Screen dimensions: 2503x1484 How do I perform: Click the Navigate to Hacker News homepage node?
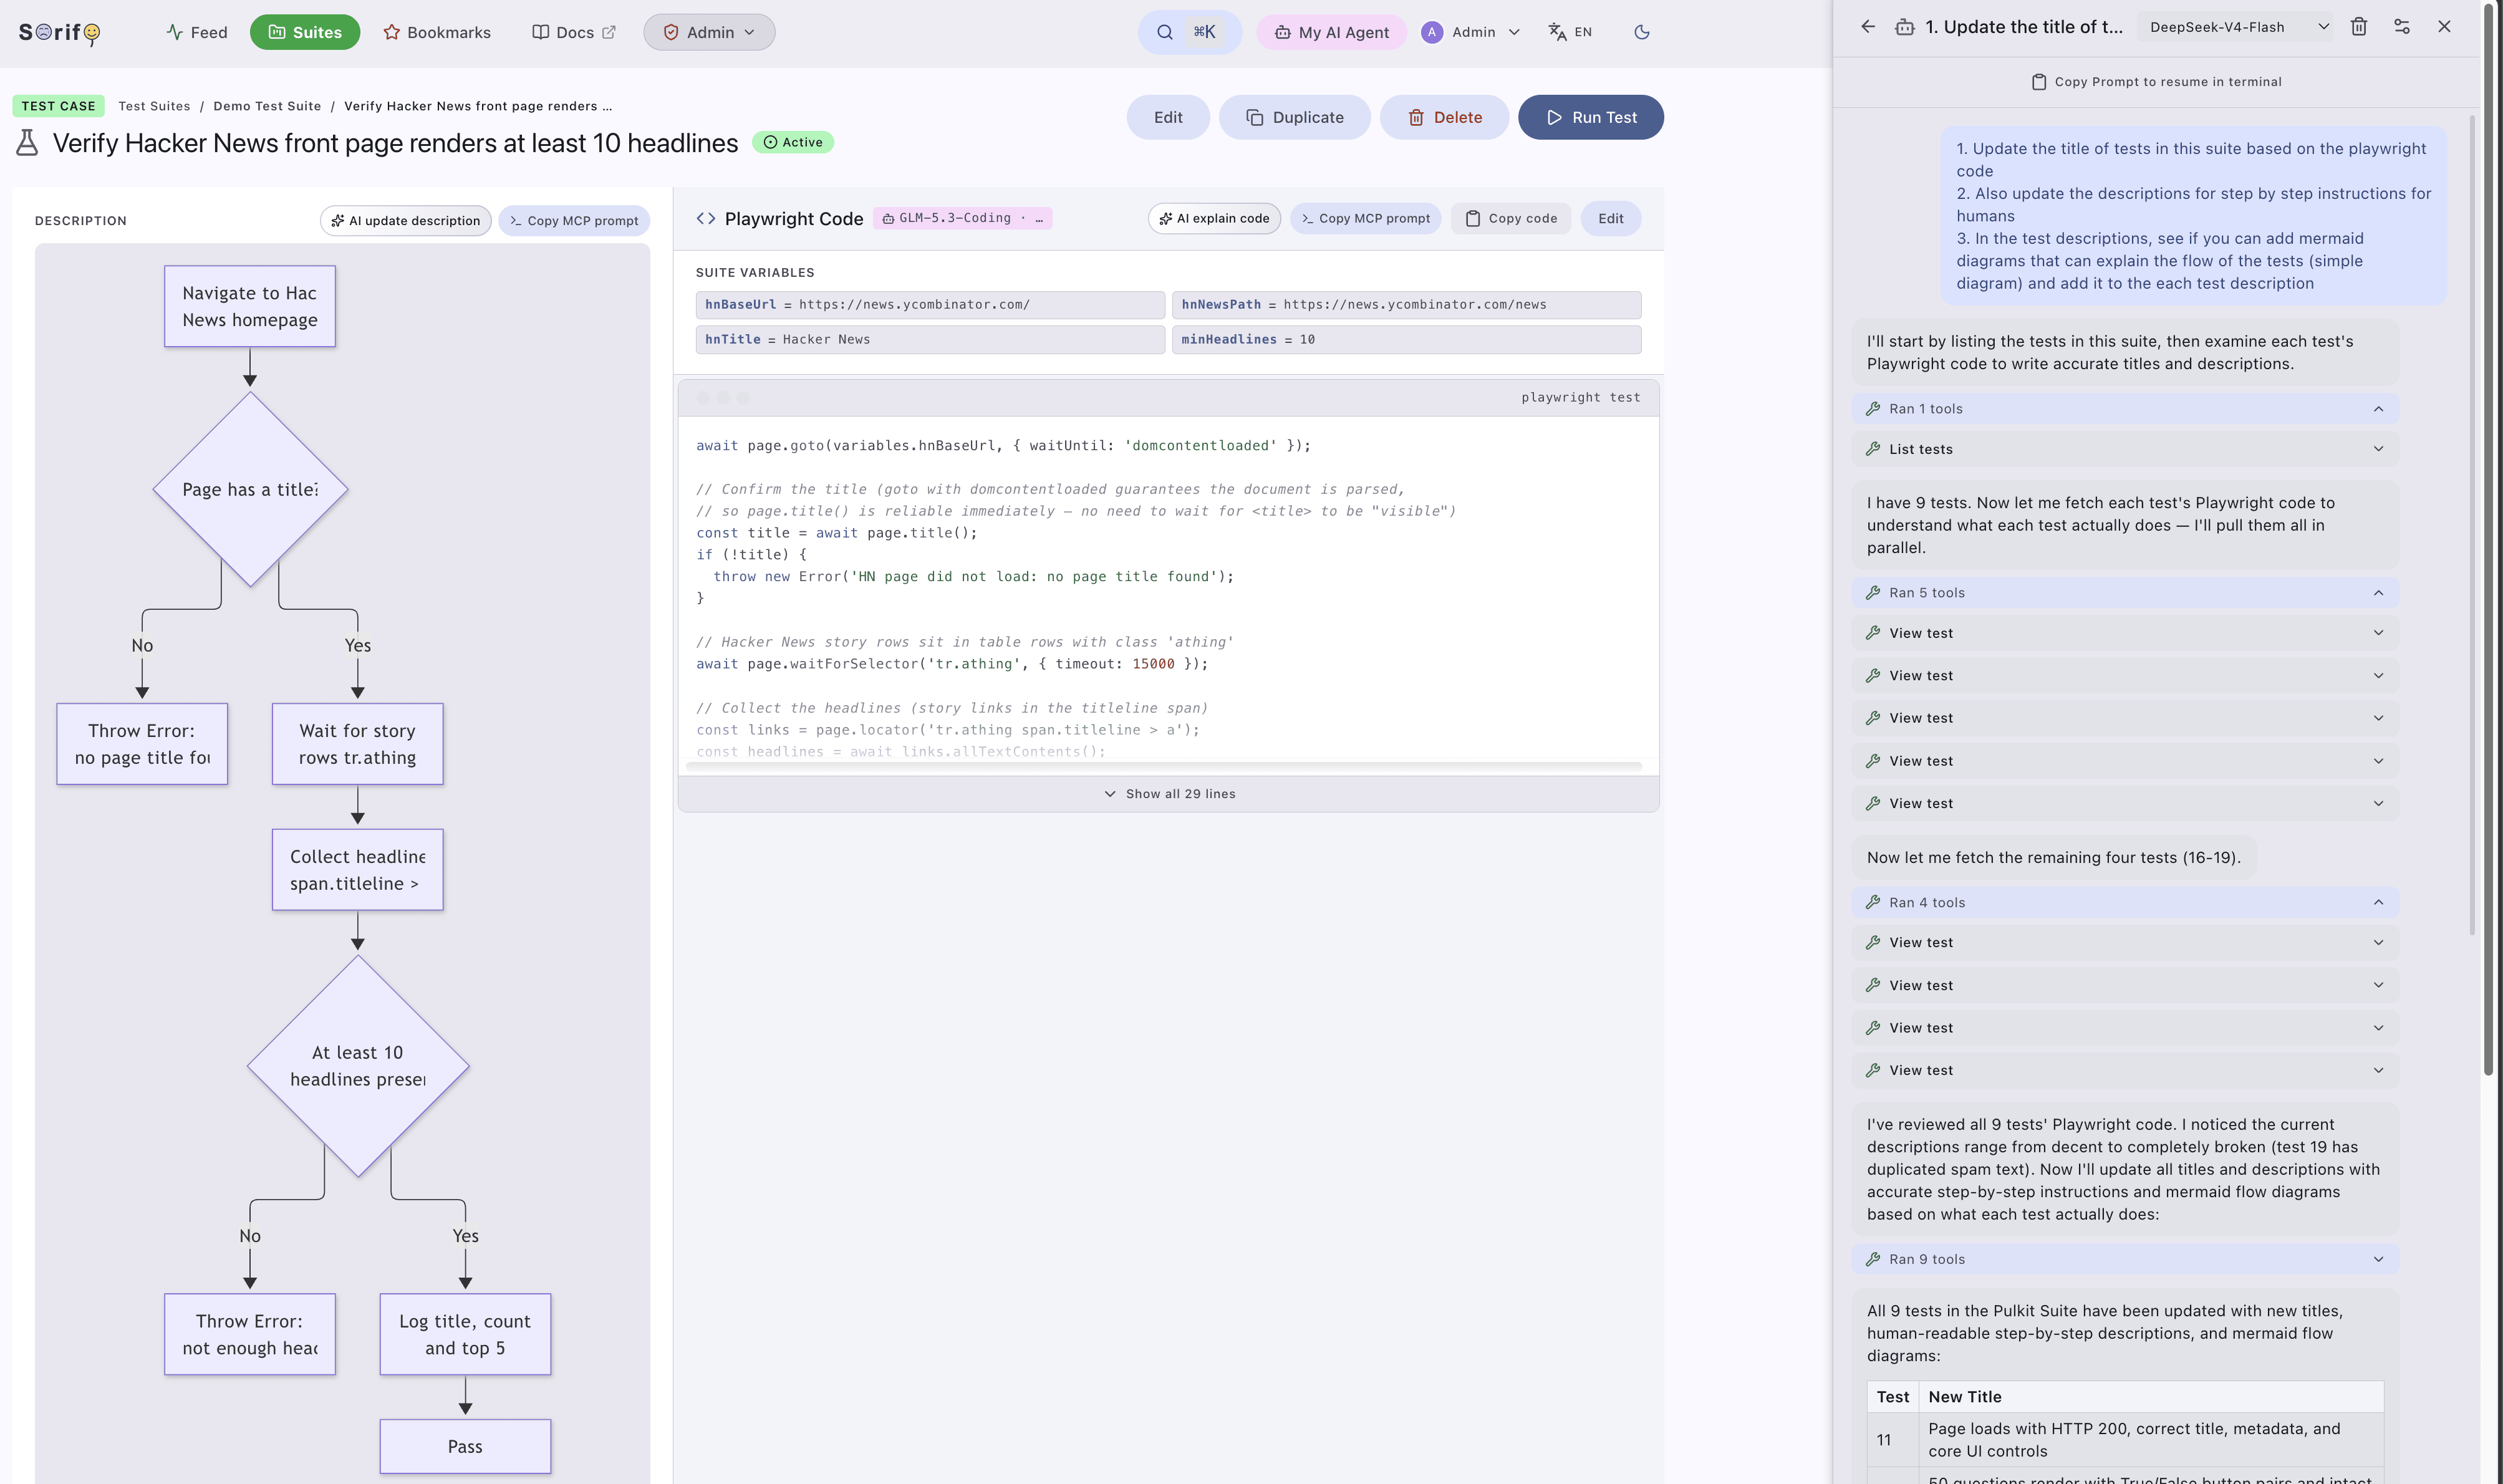(x=250, y=306)
